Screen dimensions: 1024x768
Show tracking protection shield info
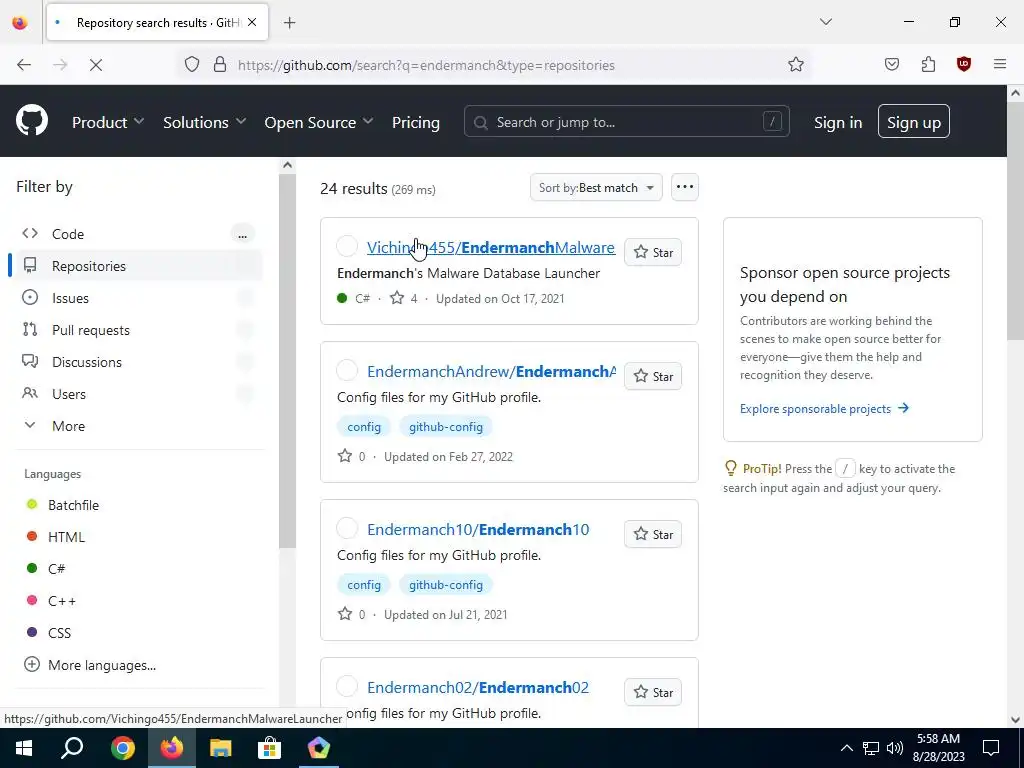point(191,65)
